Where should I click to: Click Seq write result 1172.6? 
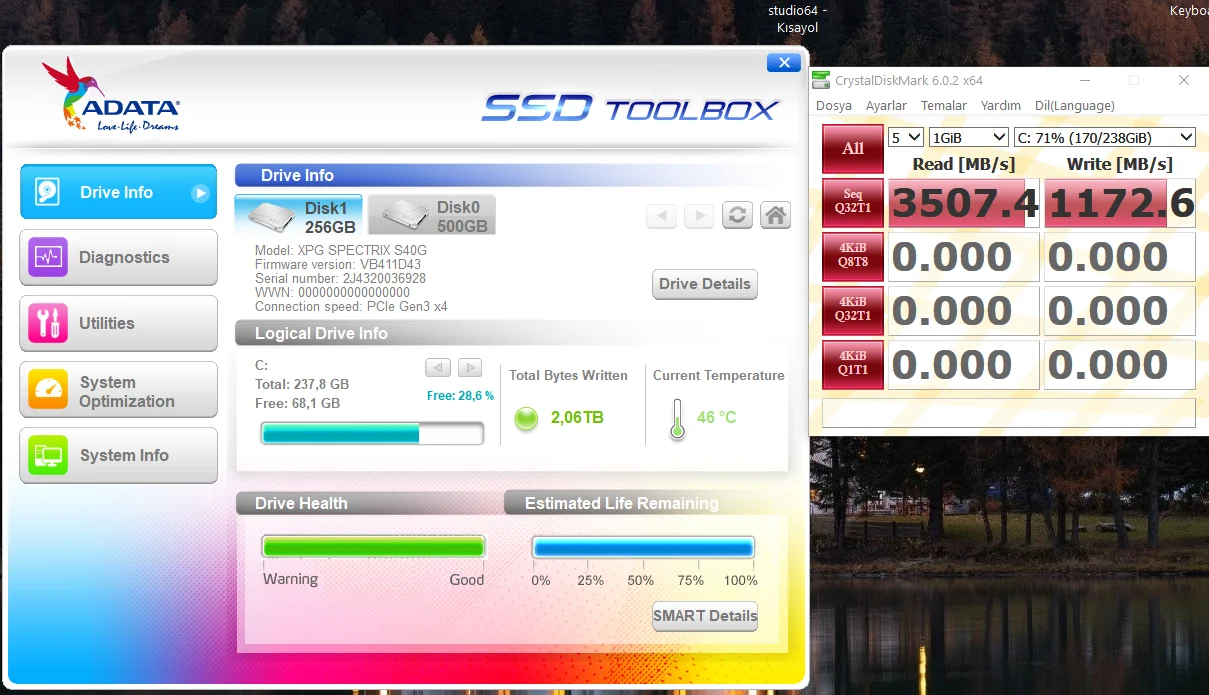tap(1120, 203)
